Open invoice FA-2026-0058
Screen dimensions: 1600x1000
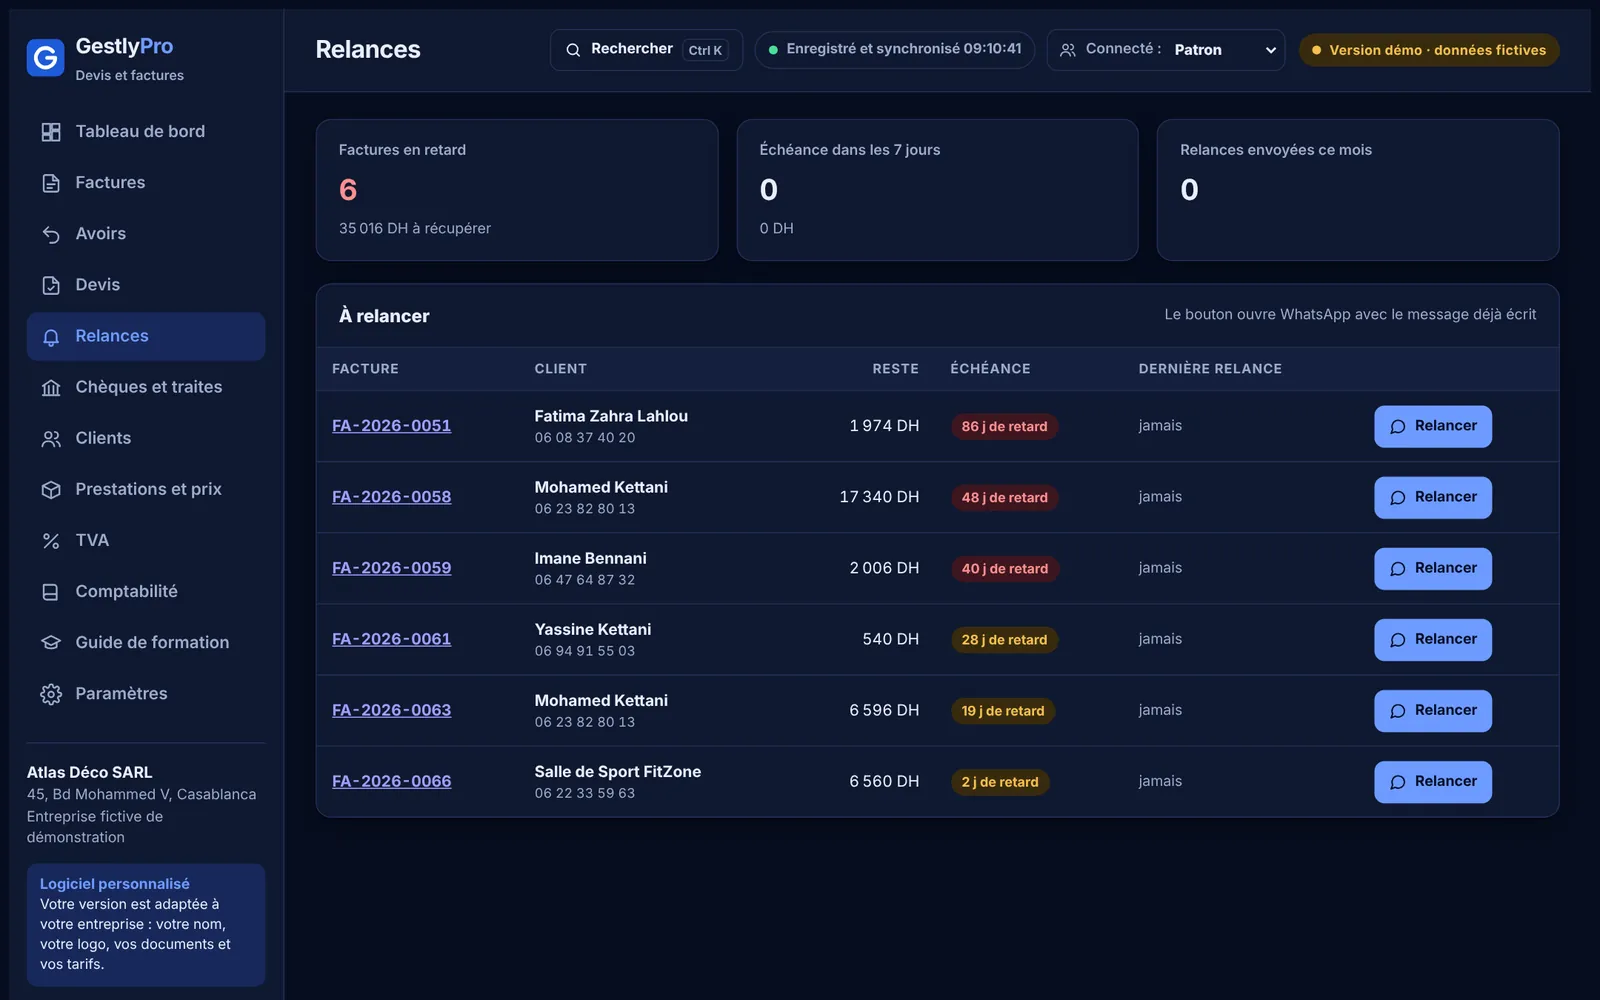(391, 497)
